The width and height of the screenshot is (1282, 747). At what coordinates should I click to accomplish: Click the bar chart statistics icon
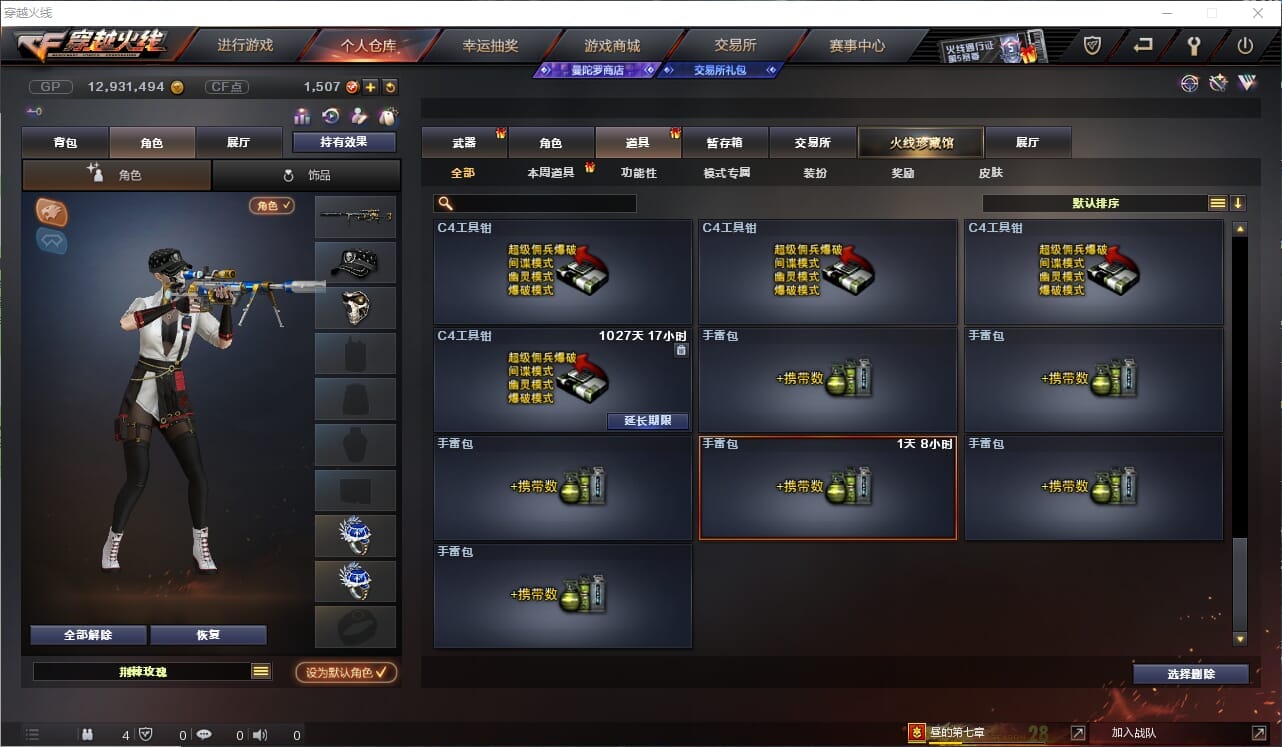(x=302, y=116)
